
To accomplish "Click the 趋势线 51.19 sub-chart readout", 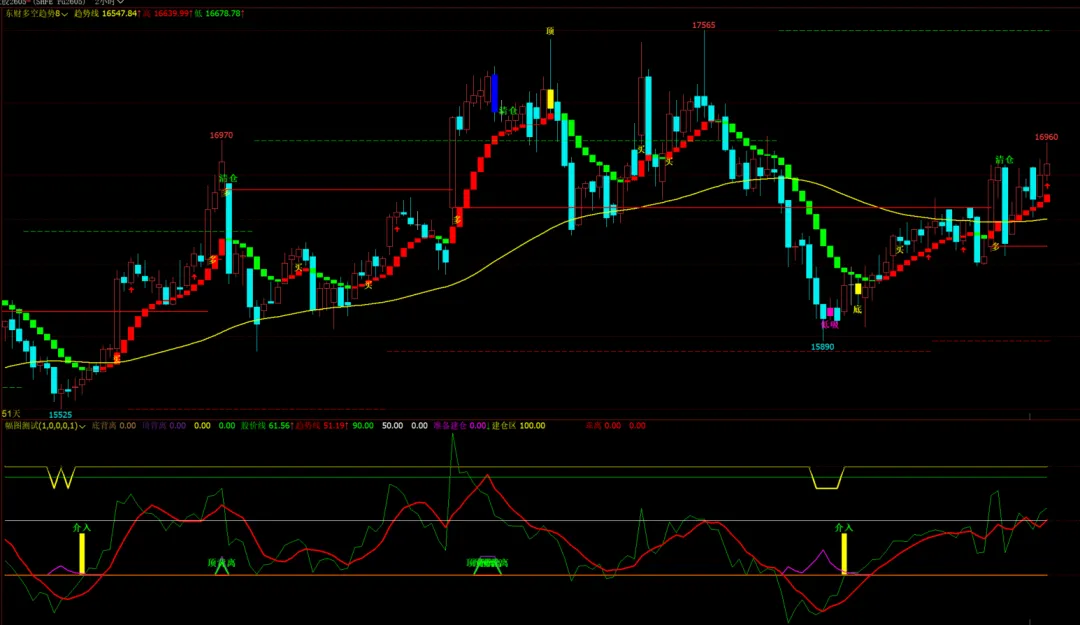I will [322, 426].
